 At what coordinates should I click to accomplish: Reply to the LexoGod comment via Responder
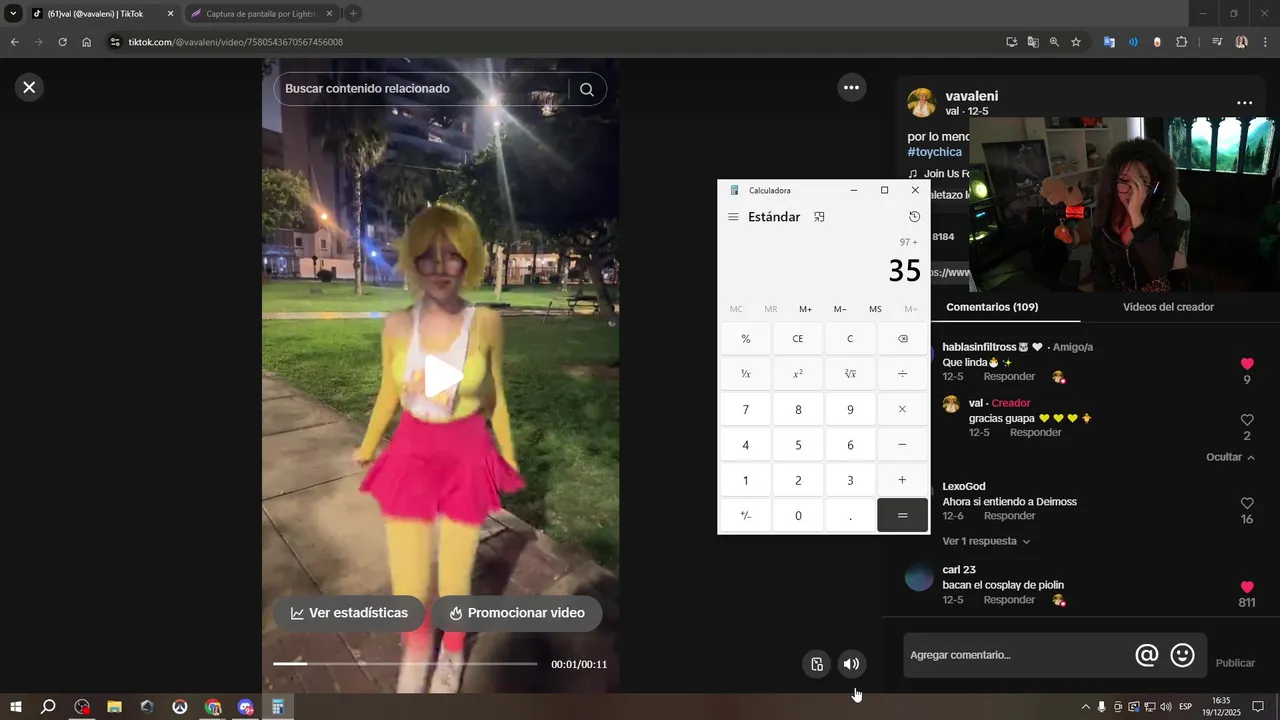[x=1009, y=516]
